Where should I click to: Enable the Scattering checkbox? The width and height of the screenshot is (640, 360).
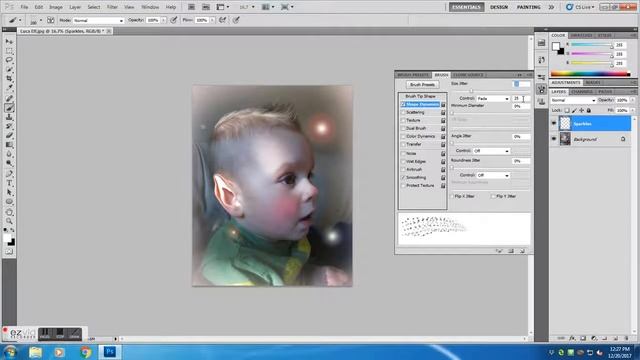(403, 112)
